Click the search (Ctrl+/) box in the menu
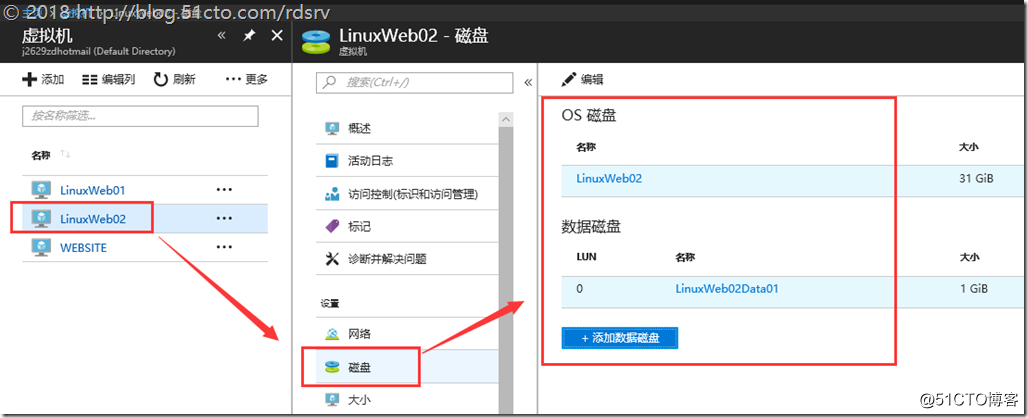Viewport: 1028px width, 418px height. 414,83
